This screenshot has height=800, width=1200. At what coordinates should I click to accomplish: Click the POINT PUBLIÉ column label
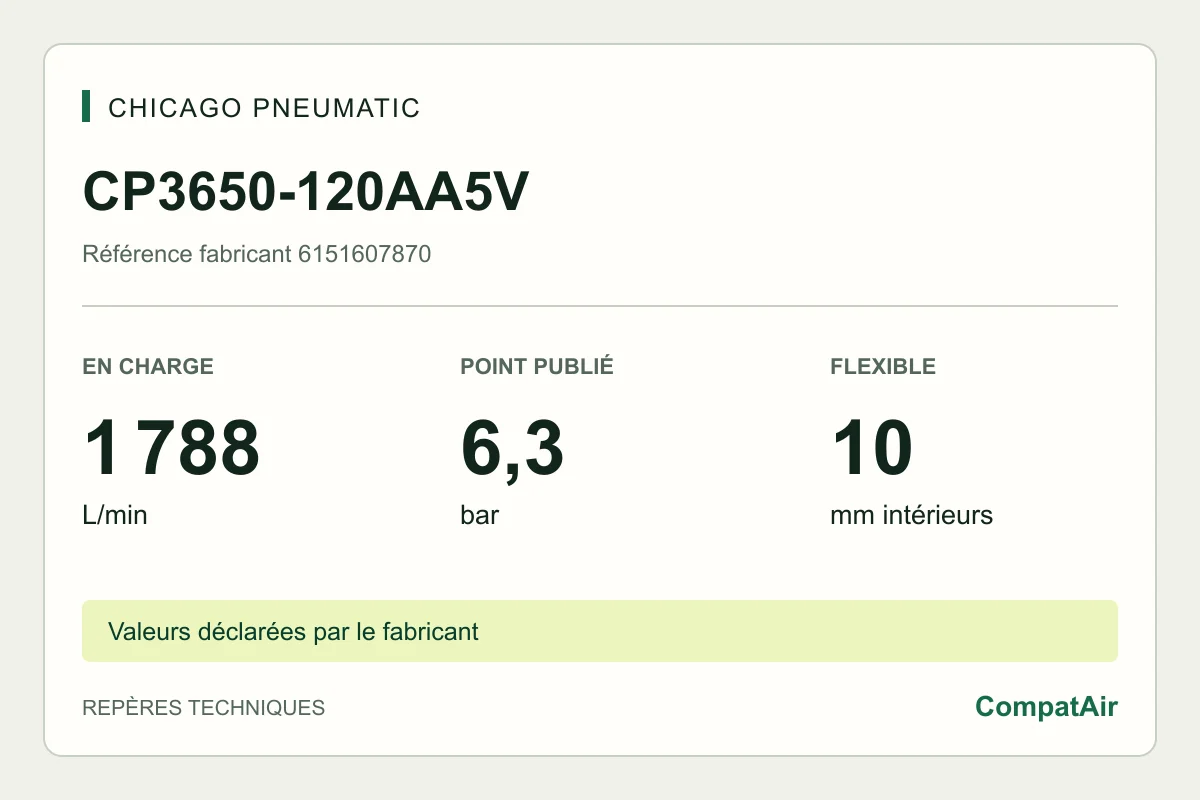click(537, 366)
